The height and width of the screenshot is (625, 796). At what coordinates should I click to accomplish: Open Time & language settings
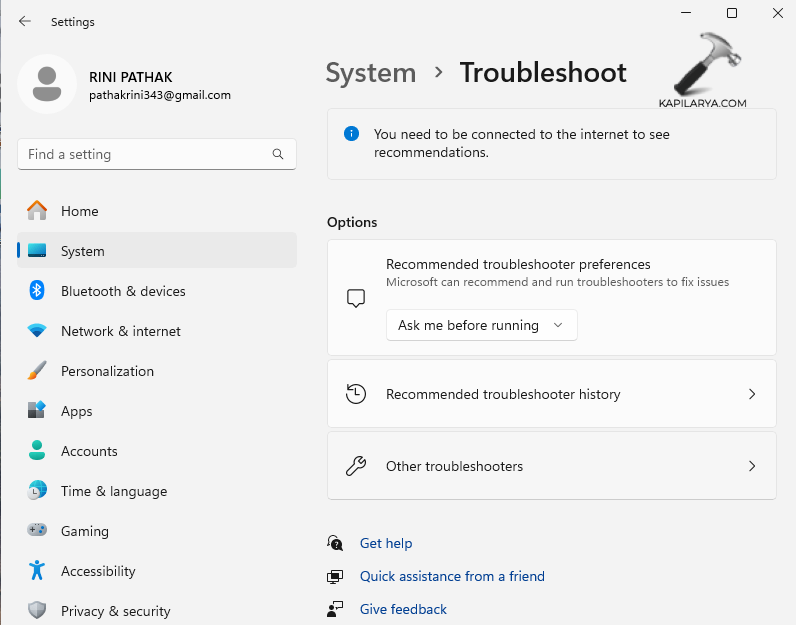(113, 491)
